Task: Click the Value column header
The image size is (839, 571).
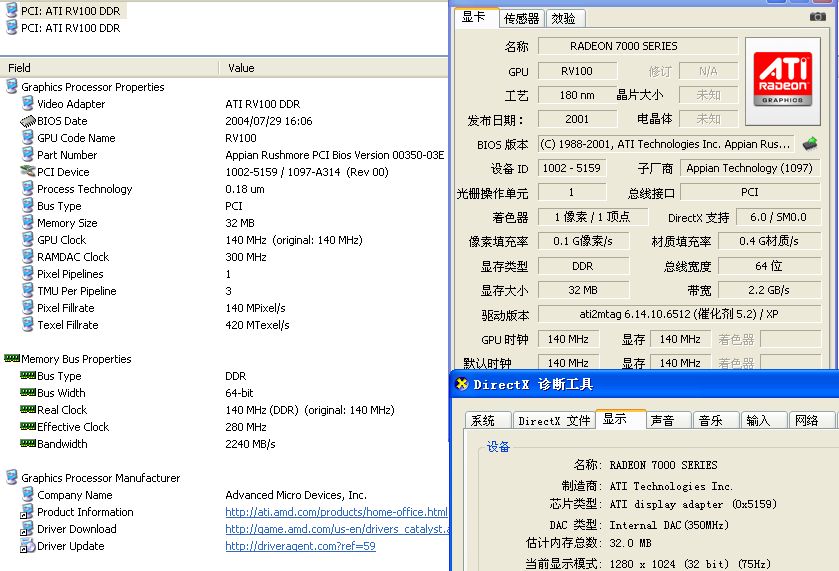Action: (334, 68)
